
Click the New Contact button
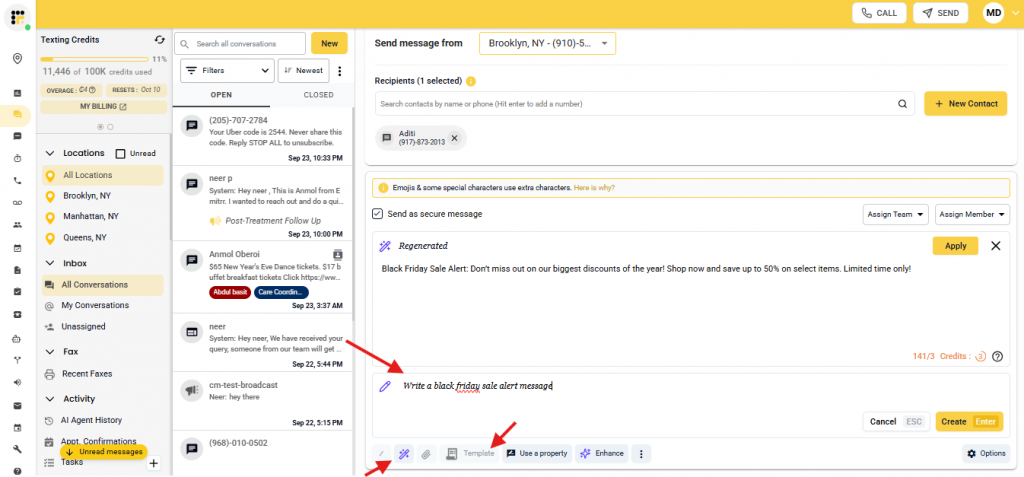(965, 104)
